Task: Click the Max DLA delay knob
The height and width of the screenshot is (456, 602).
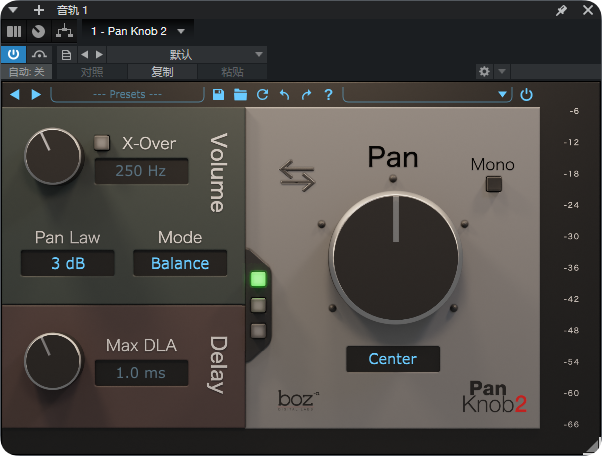Action: 53,361
